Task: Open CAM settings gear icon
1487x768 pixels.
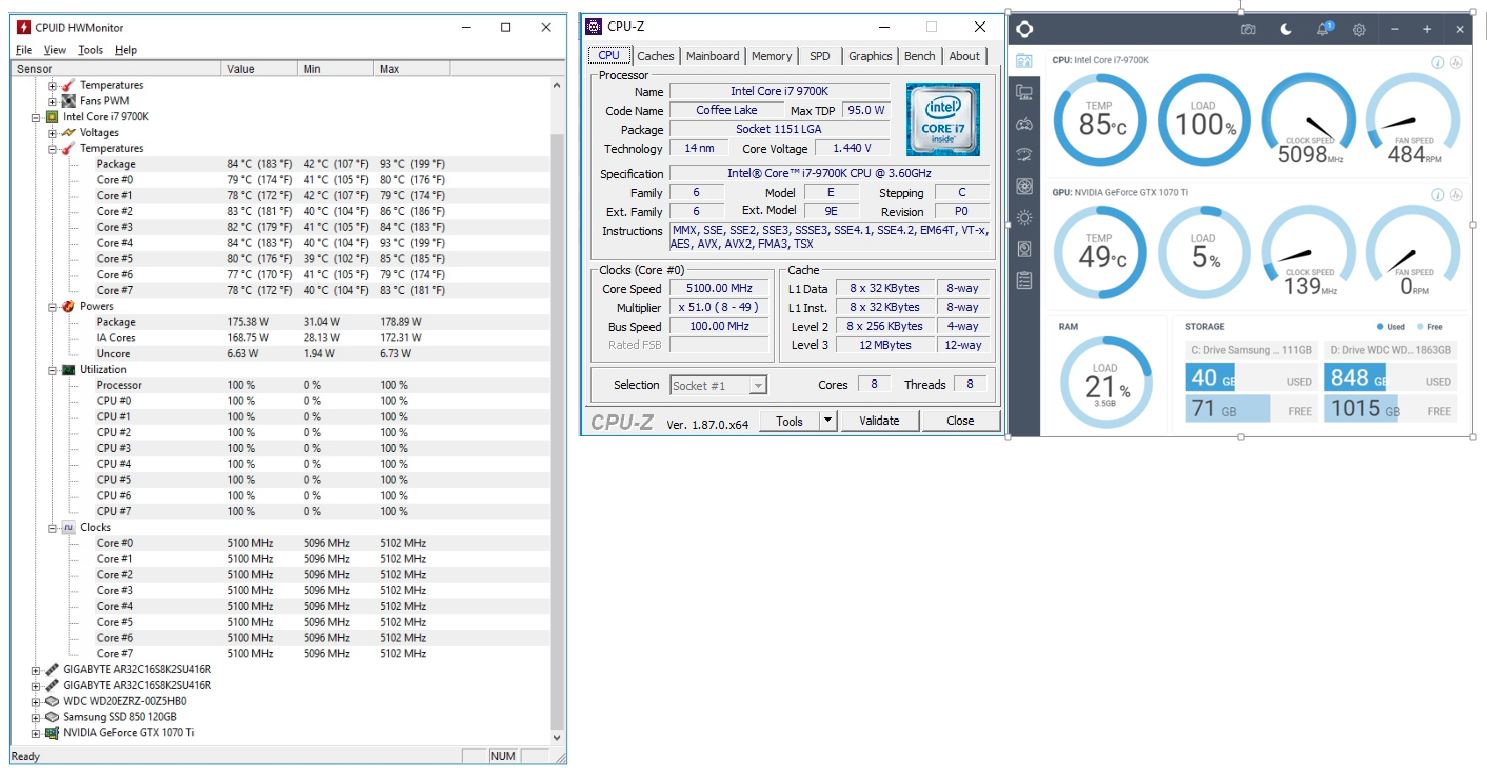Action: (1359, 29)
